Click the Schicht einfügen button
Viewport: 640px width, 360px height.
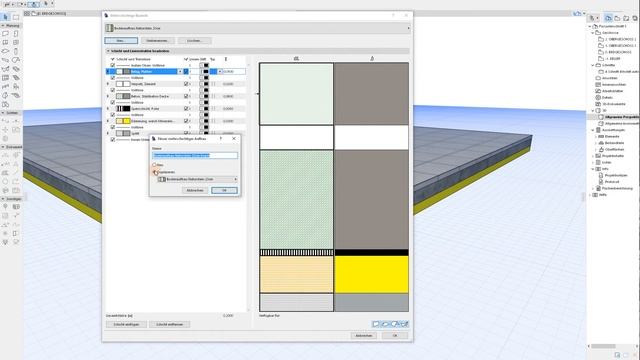[x=126, y=324]
